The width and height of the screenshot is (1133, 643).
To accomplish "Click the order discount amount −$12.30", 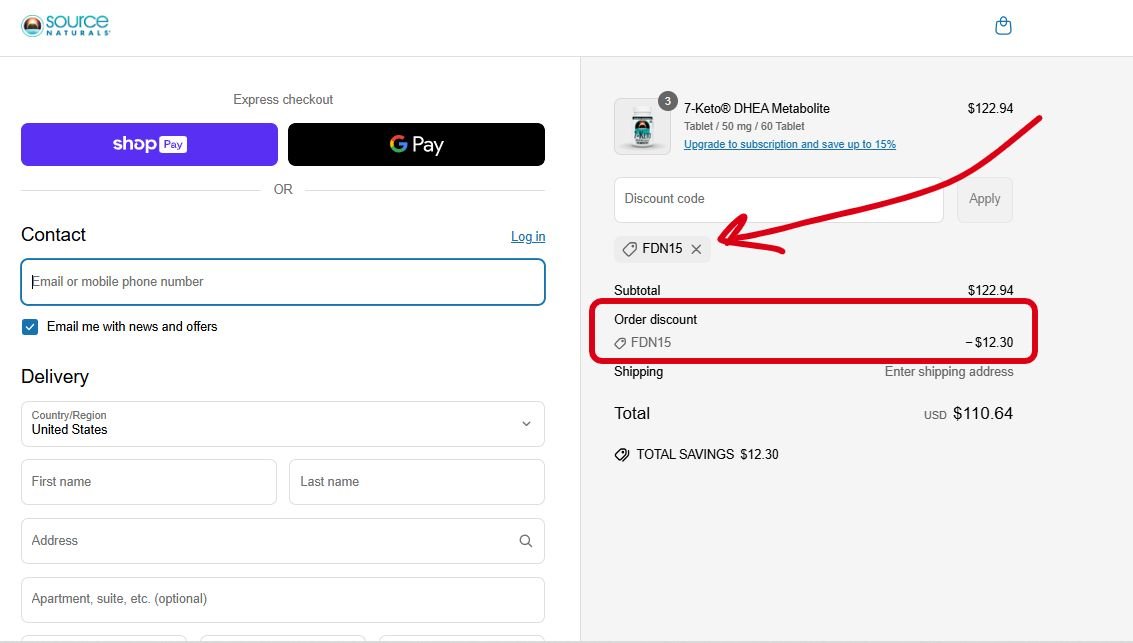I will tap(989, 342).
